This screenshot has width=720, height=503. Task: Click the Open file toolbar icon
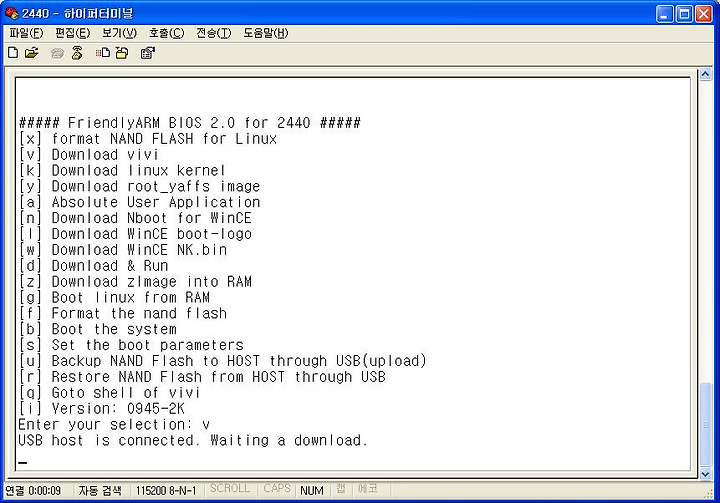32,53
